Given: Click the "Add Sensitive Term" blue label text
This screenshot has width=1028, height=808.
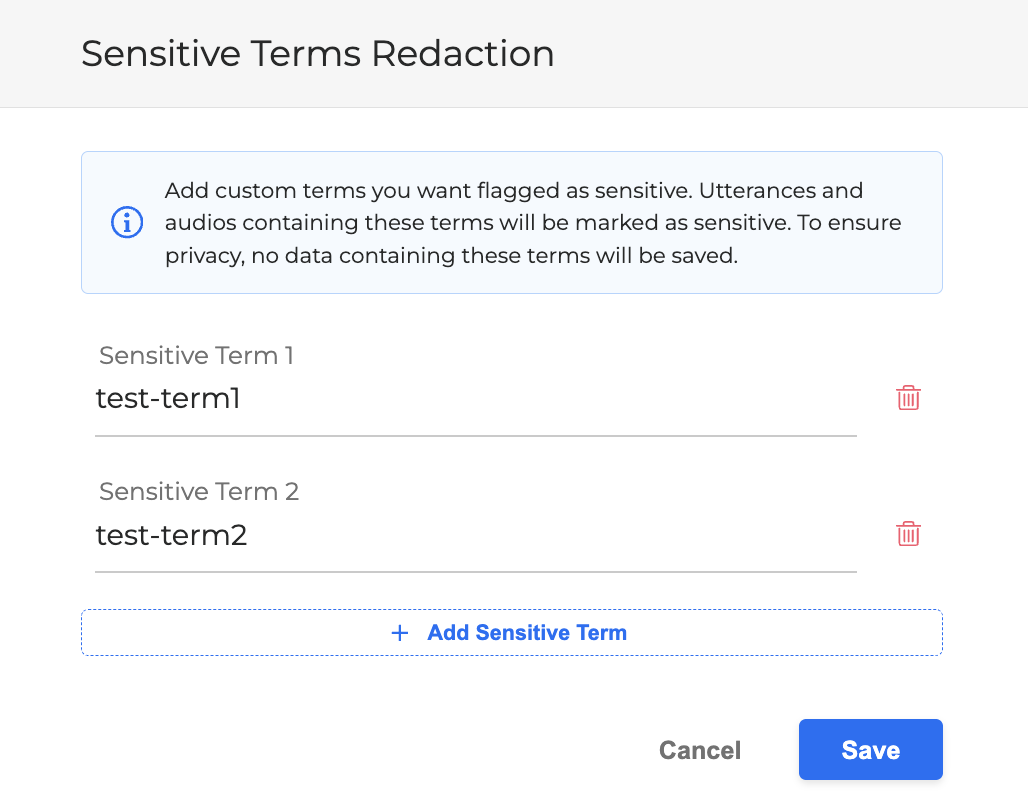Looking at the screenshot, I should pyautogui.click(x=527, y=633).
